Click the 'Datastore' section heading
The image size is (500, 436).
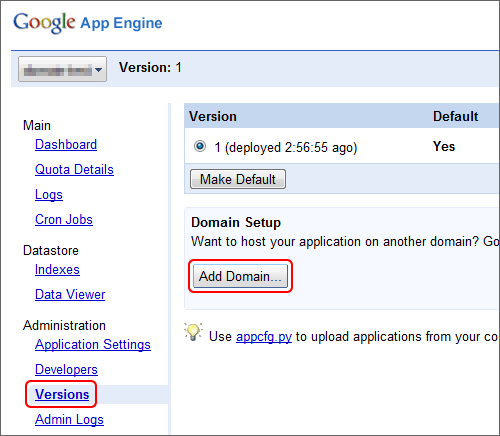click(x=51, y=250)
